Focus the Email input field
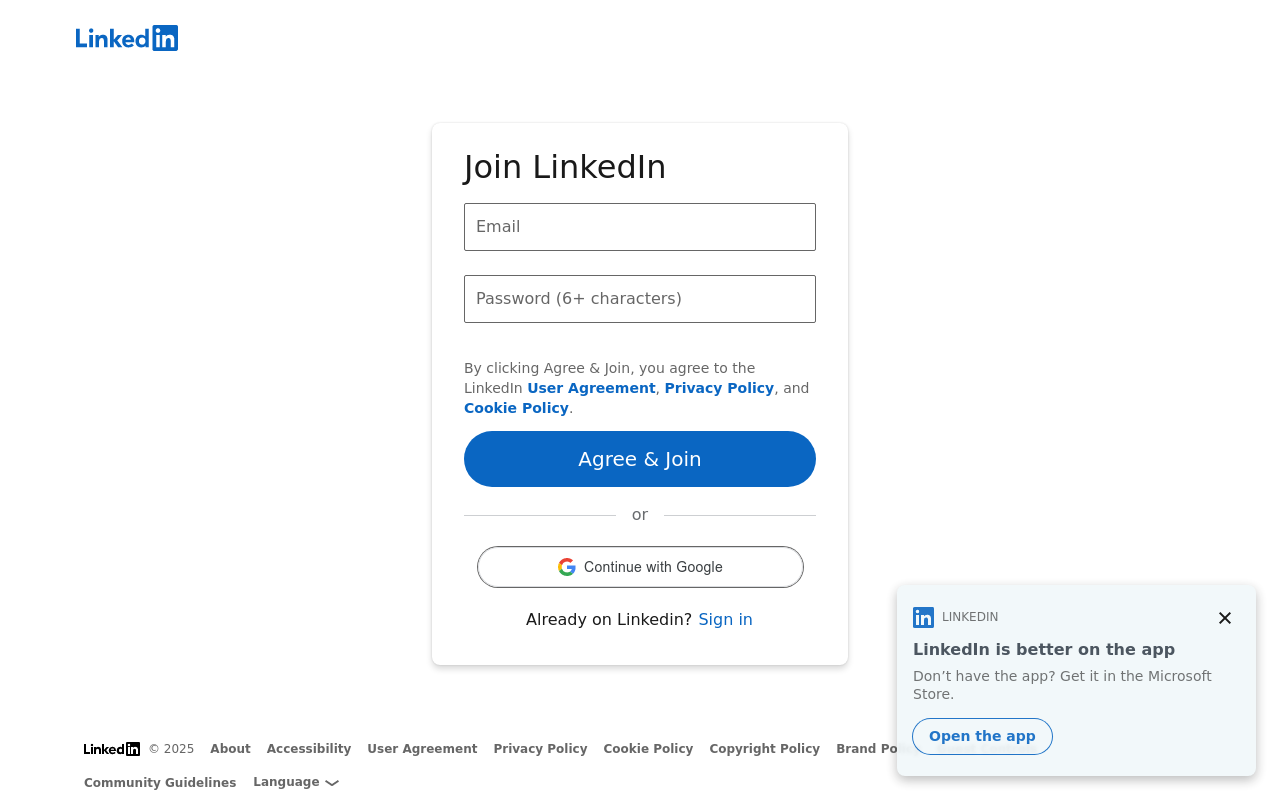This screenshot has height=800, width=1280. [x=640, y=227]
